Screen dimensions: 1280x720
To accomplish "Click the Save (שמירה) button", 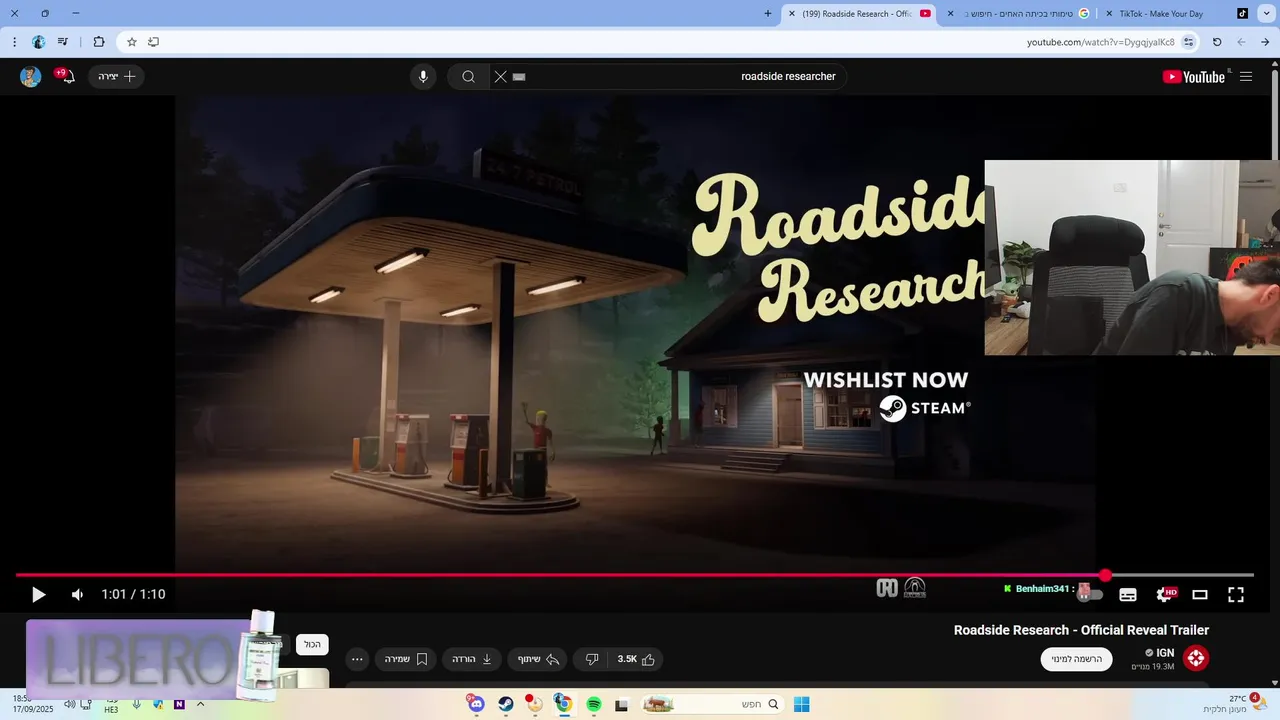I will click(x=406, y=659).
